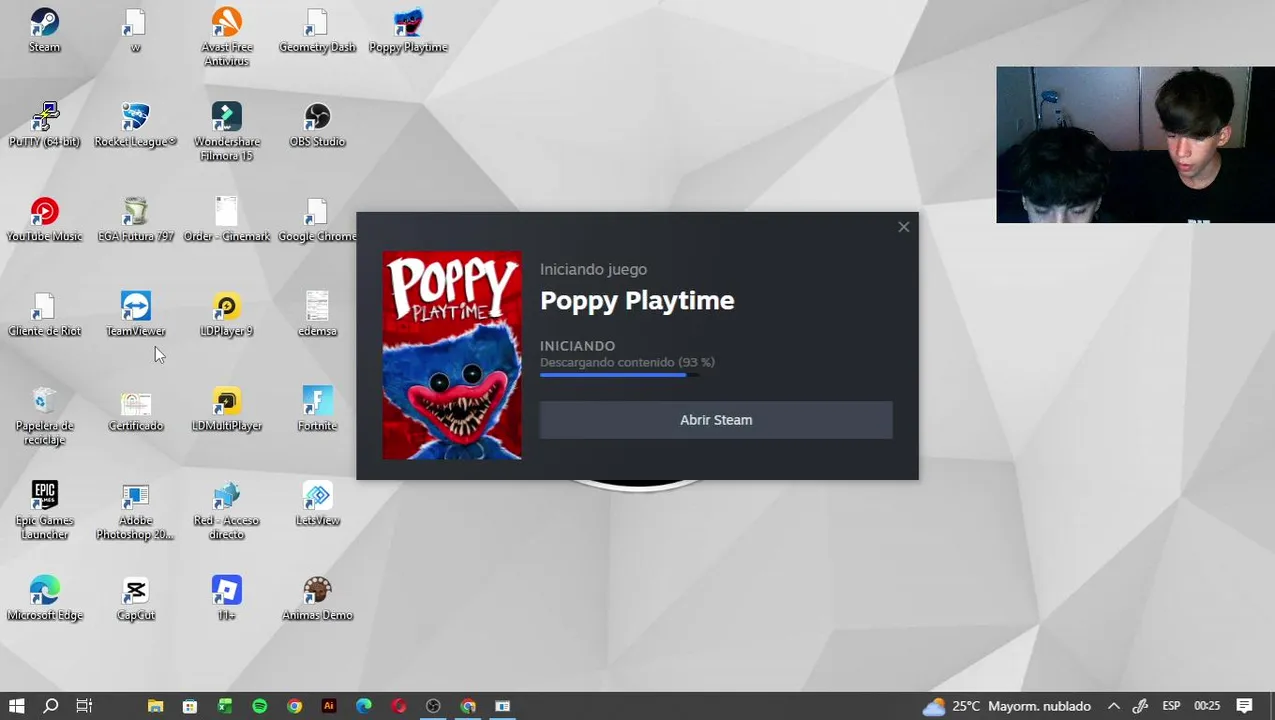
Task: Click the webcam overlay in the corner
Action: pos(1135,145)
